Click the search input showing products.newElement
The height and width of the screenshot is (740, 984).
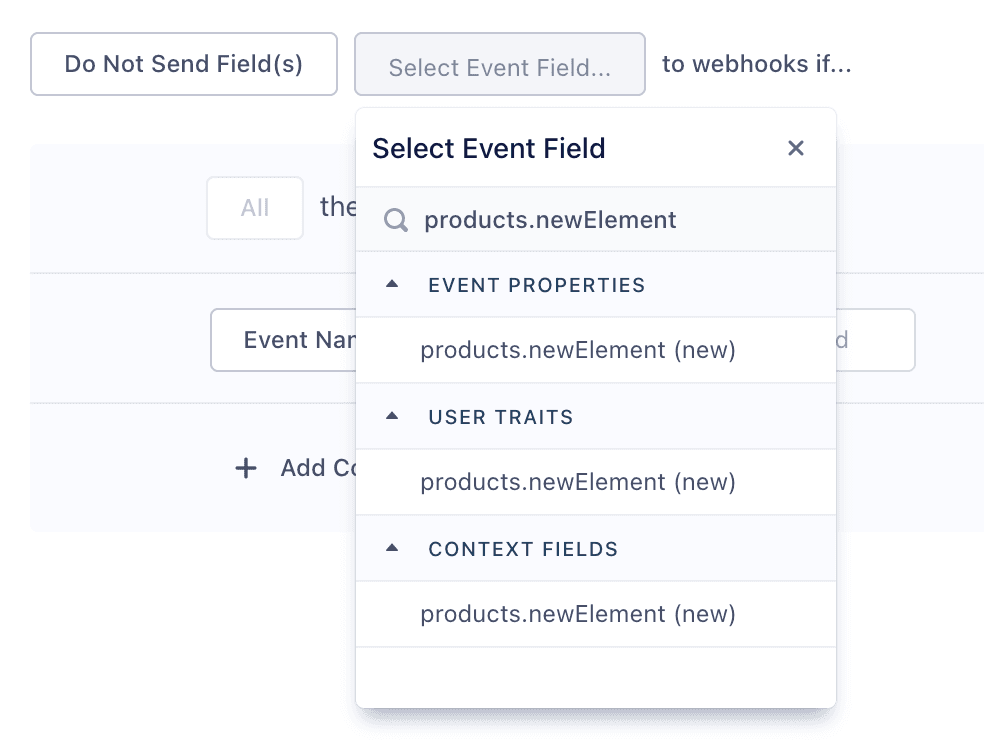(550, 220)
